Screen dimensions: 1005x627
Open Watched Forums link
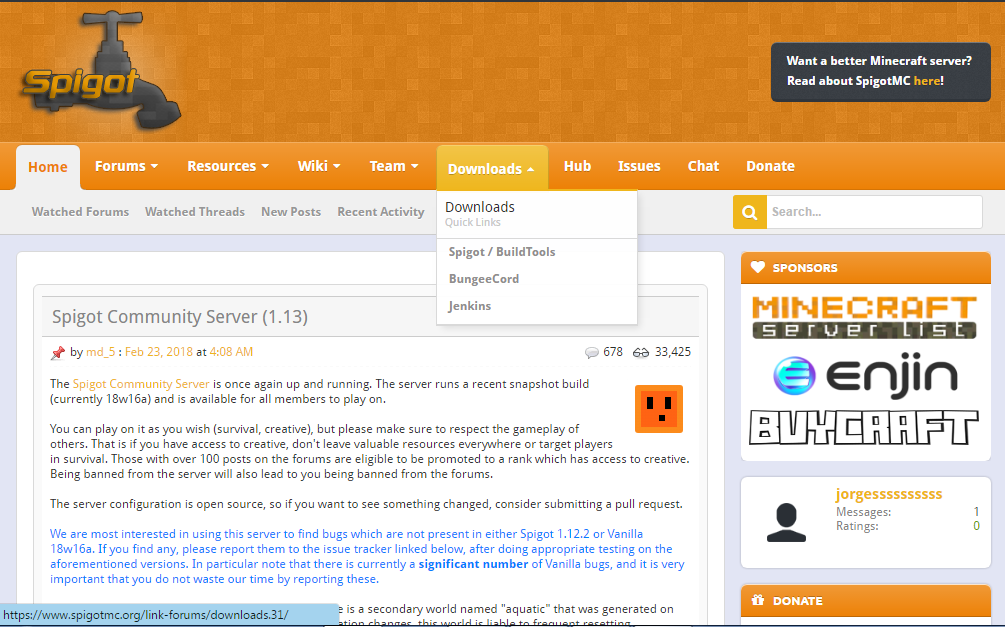click(80, 212)
